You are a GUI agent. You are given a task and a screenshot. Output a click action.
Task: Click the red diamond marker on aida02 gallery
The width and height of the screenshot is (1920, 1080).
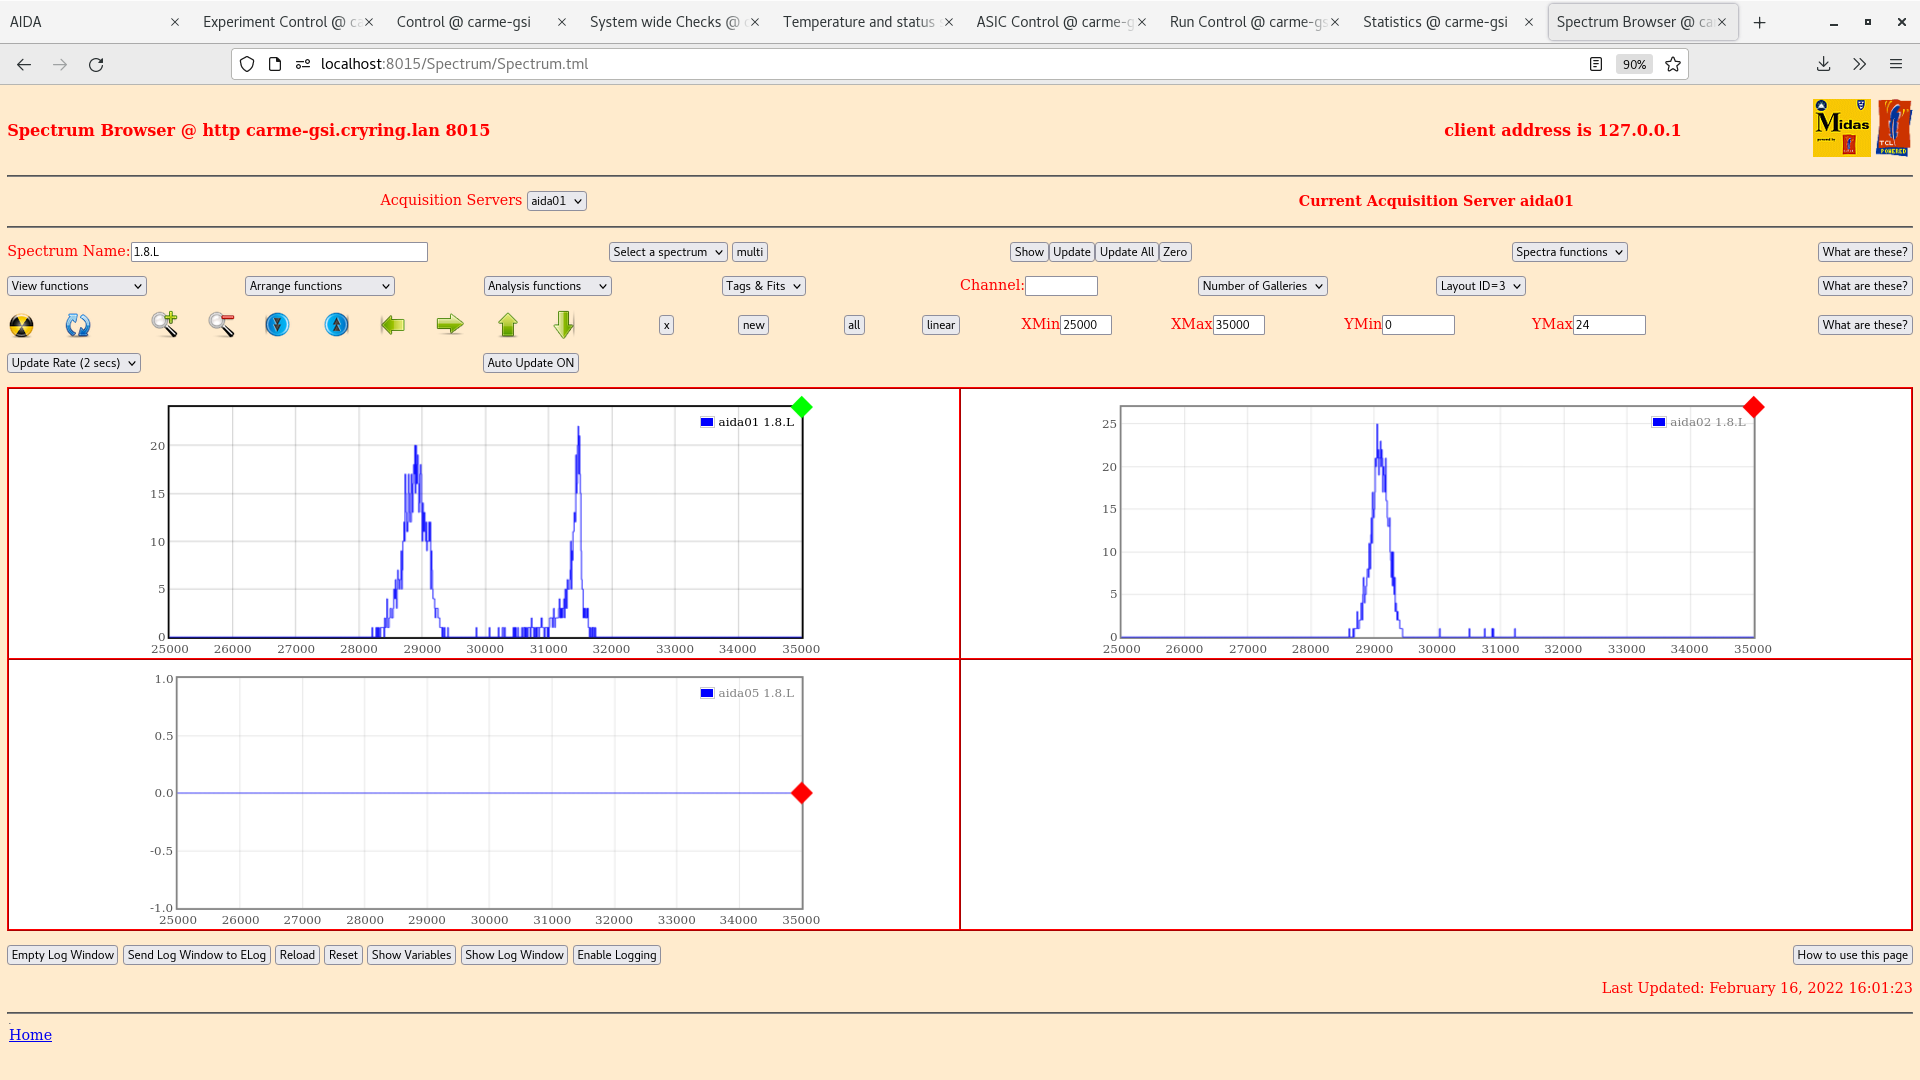[x=1754, y=407]
